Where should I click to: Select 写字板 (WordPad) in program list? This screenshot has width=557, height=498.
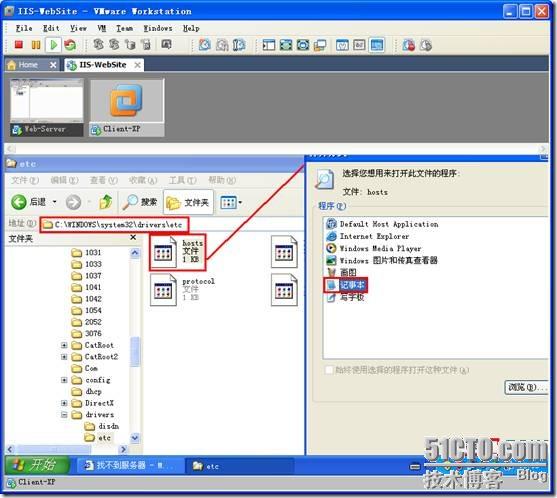tap(345, 297)
